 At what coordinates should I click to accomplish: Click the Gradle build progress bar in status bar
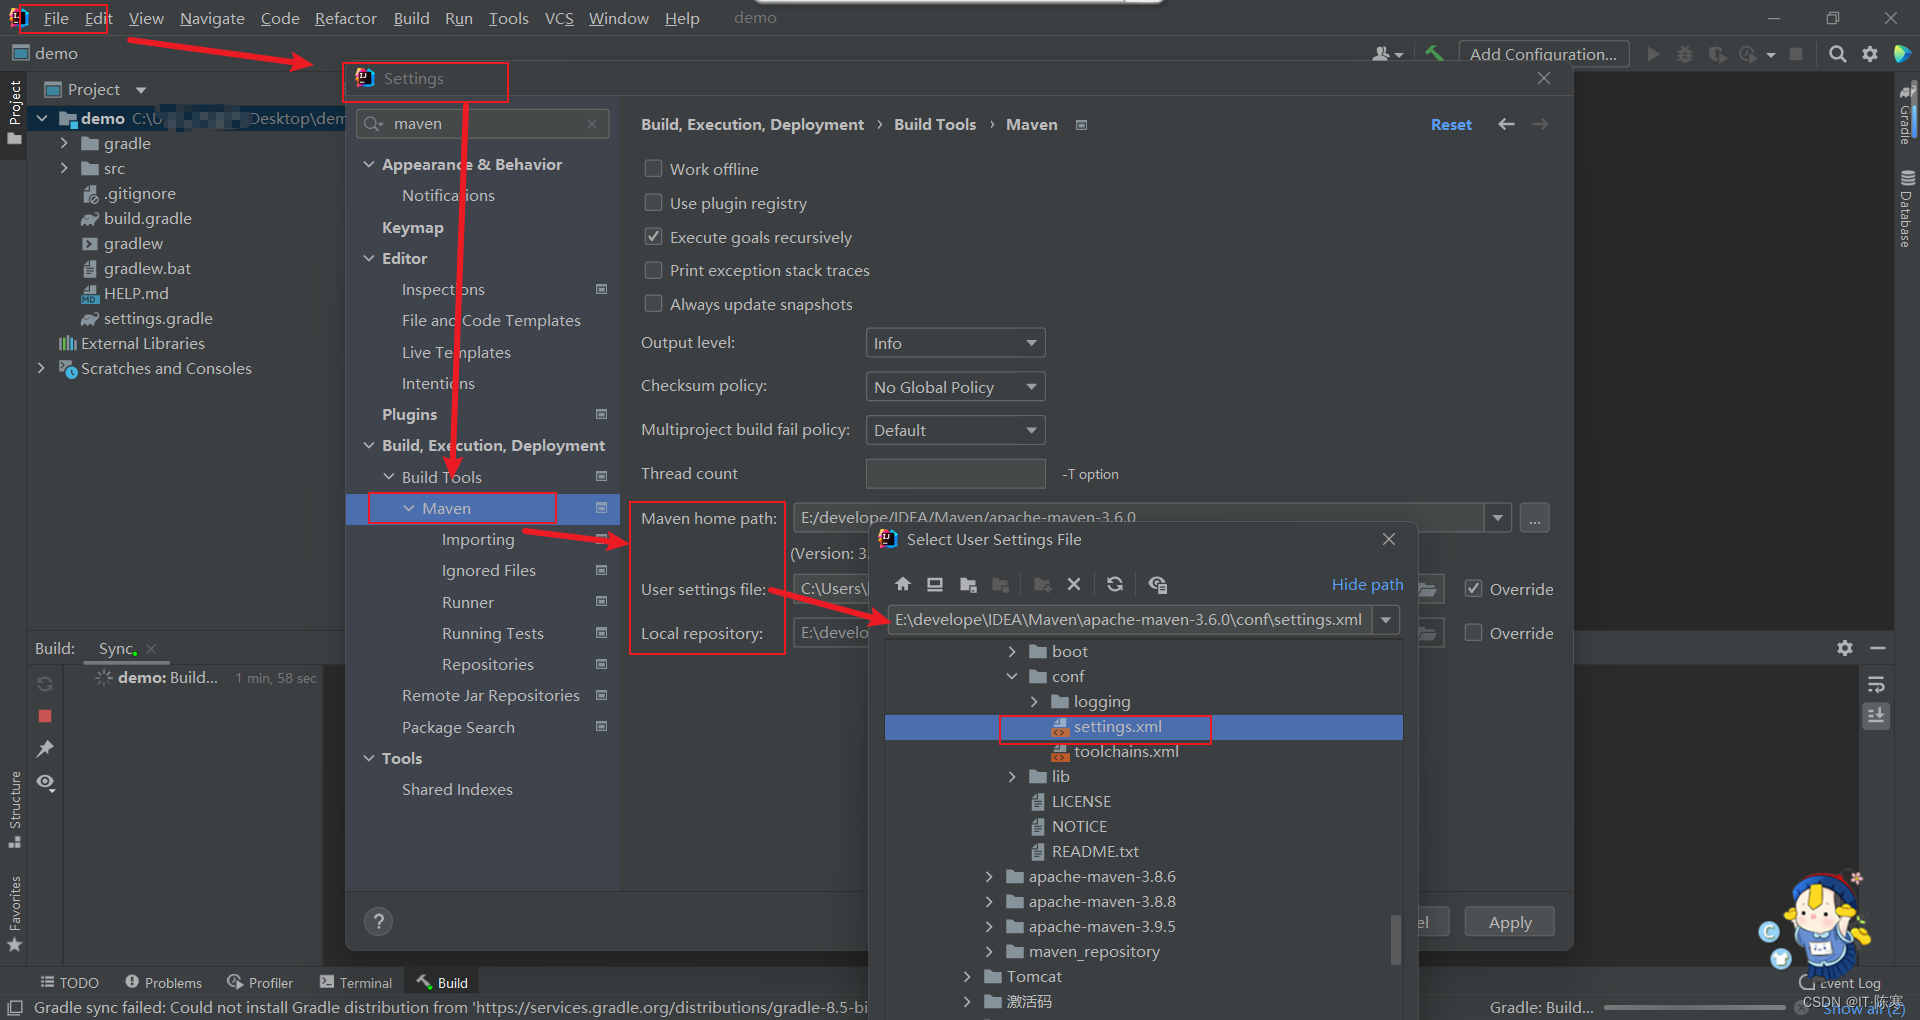click(1695, 1007)
